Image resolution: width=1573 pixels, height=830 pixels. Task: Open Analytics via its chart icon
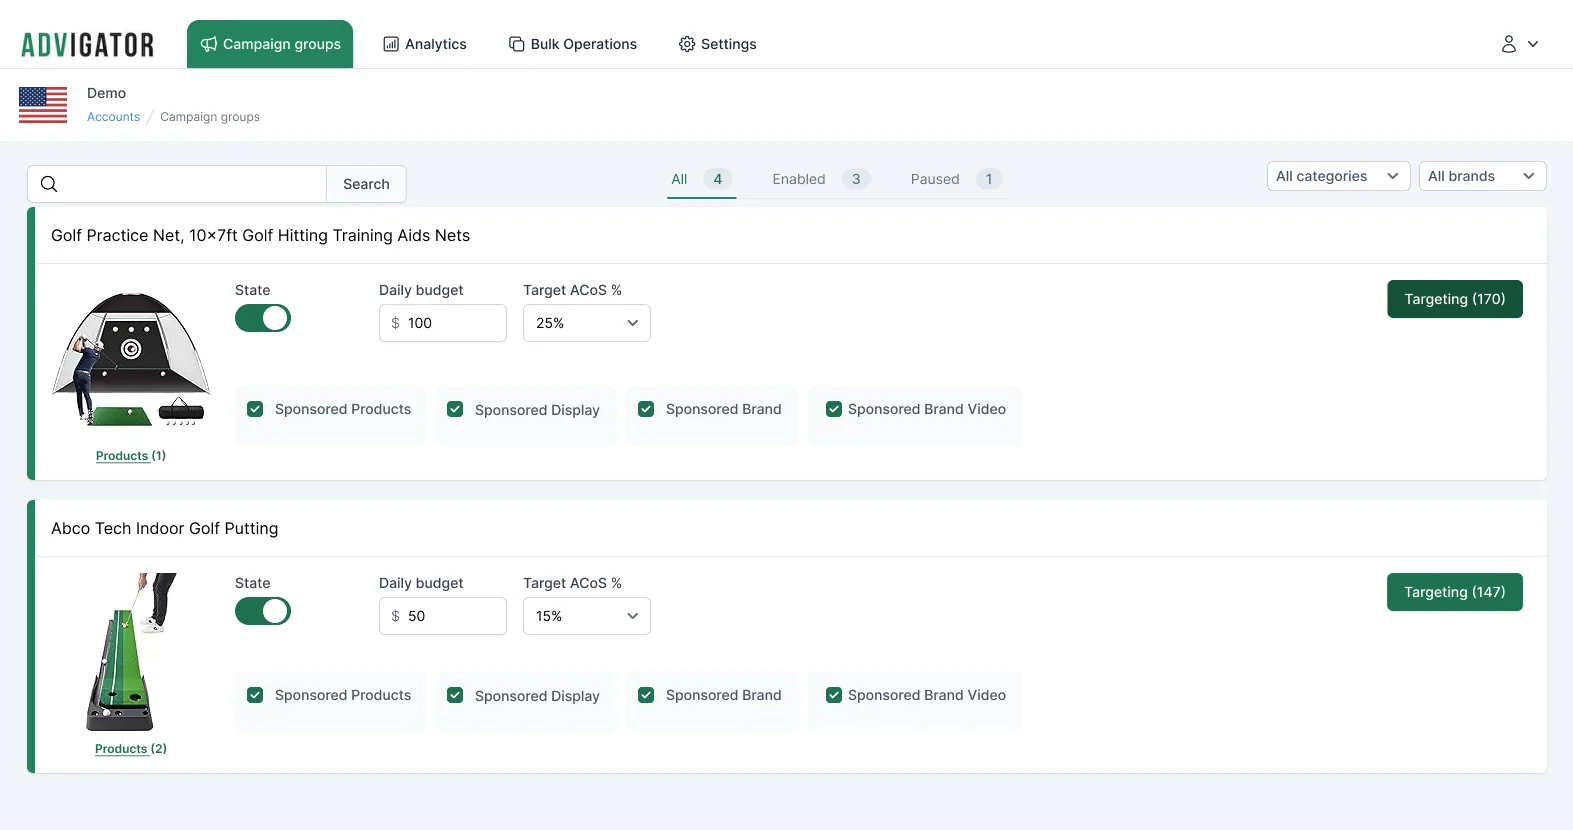(391, 44)
